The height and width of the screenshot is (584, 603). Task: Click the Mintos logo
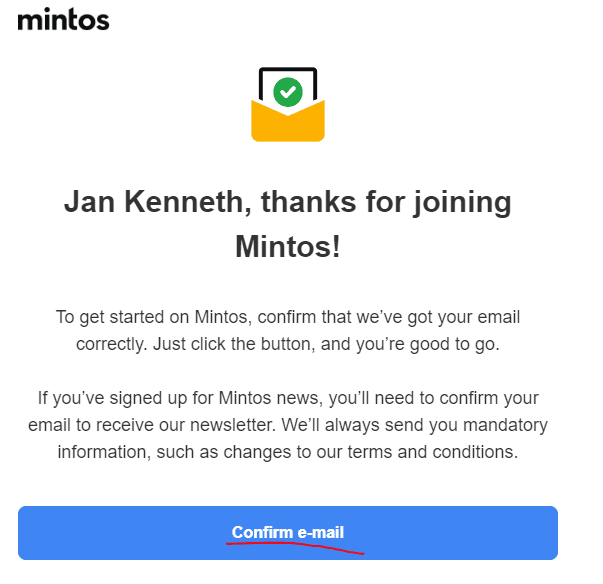click(63, 19)
